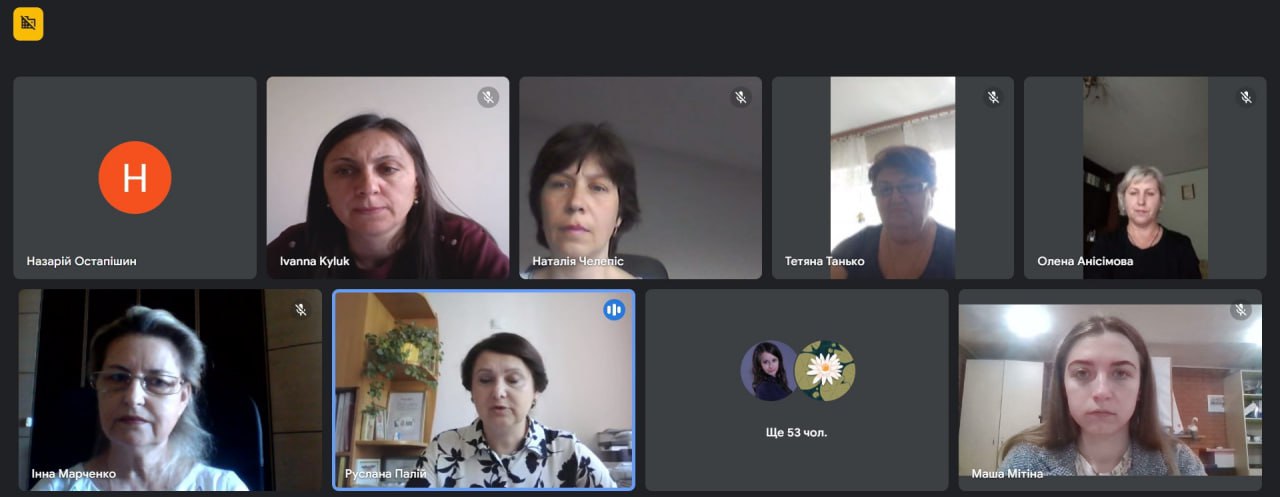Click the Назарій Остапішин name label

point(82,261)
